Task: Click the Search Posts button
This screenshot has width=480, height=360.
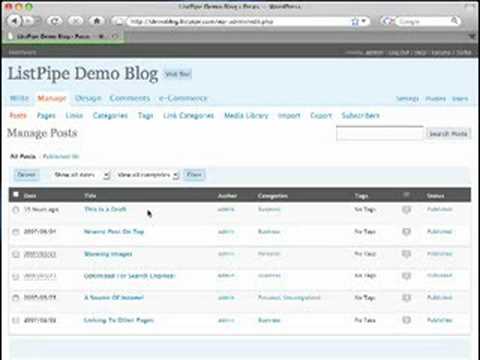Action: coord(448,133)
